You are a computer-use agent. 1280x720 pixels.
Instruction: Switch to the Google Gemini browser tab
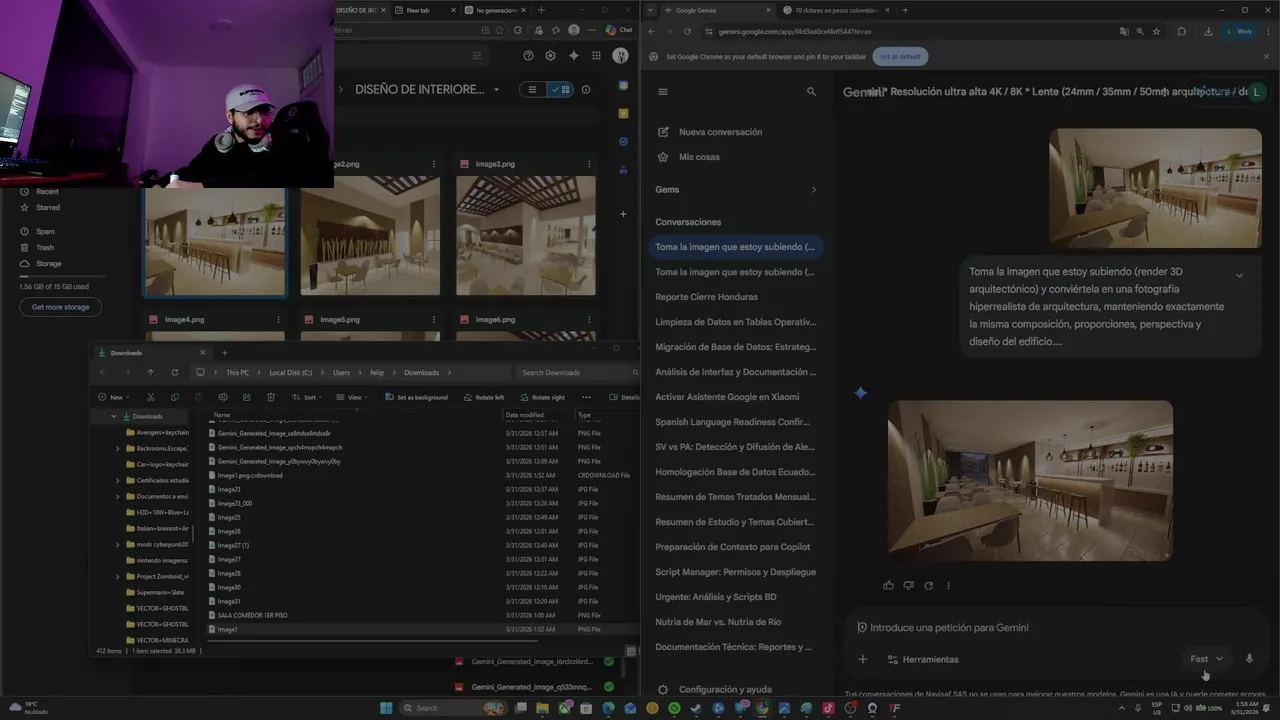pyautogui.click(x=695, y=10)
